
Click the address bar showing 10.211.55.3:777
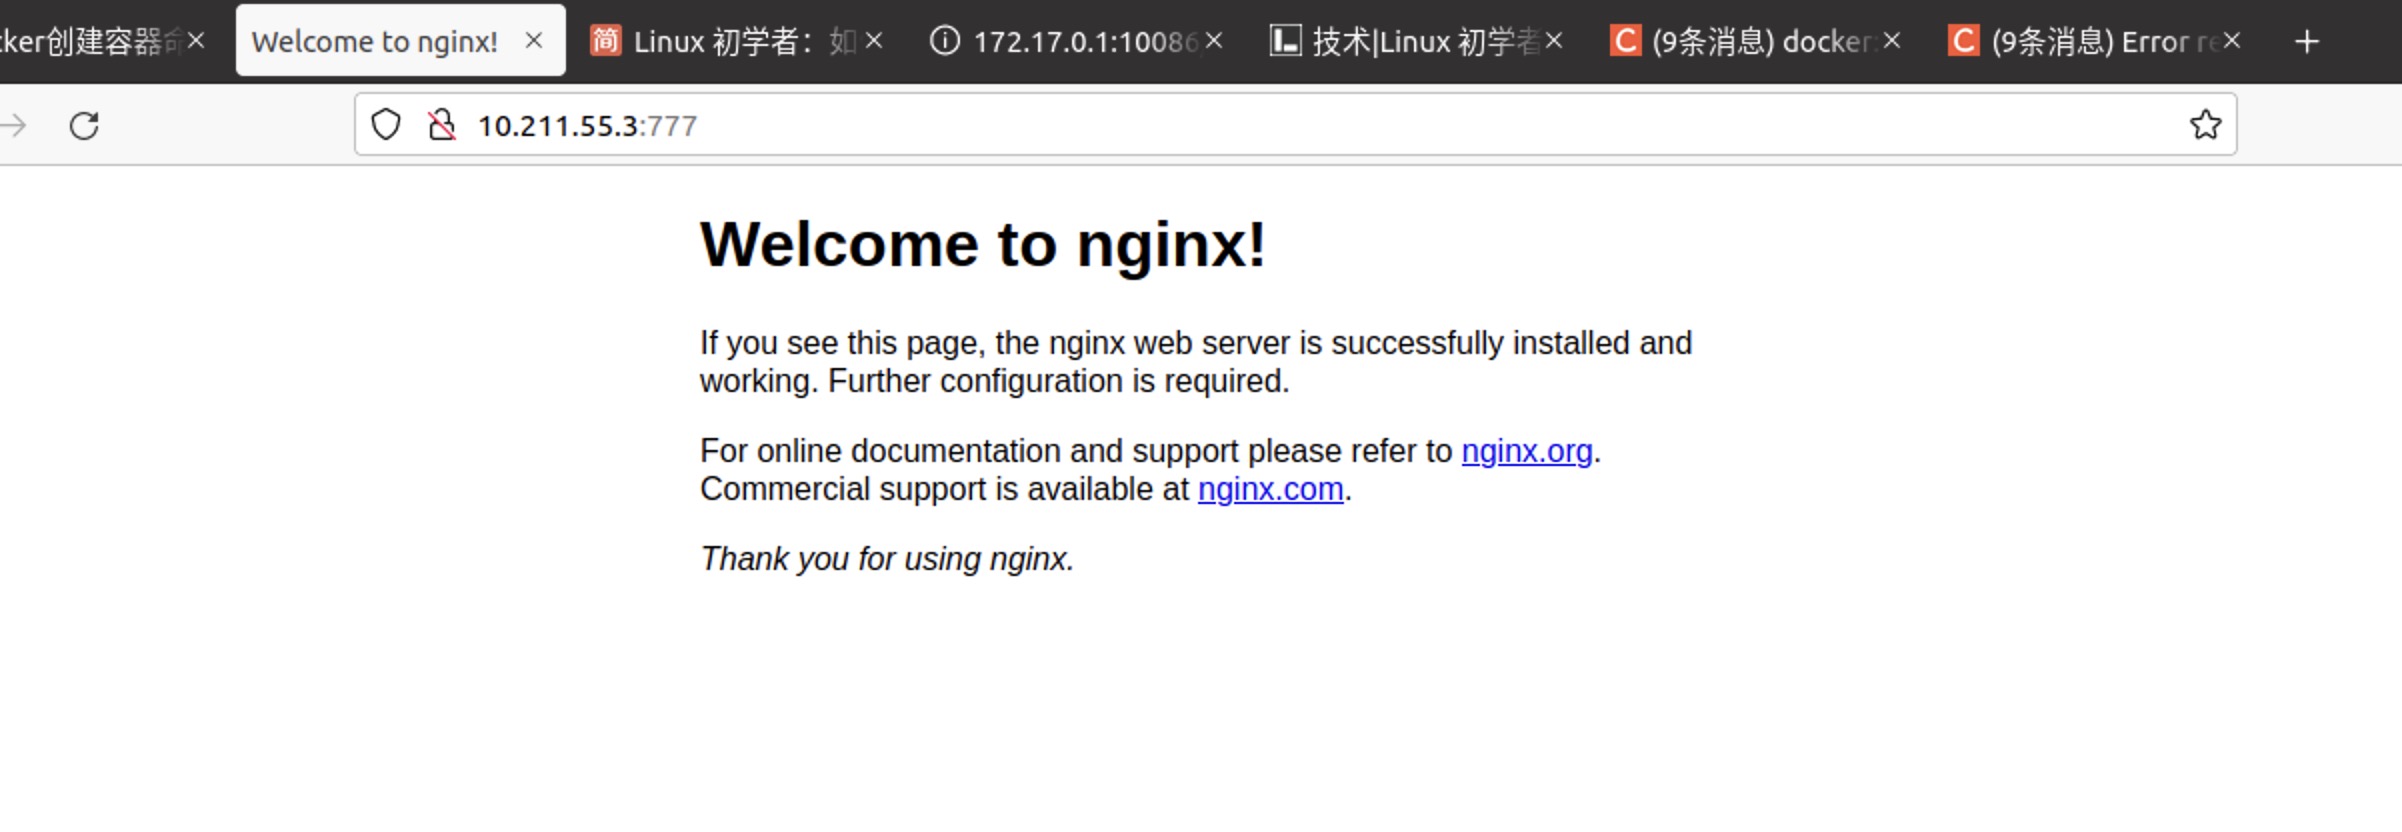point(1200,125)
